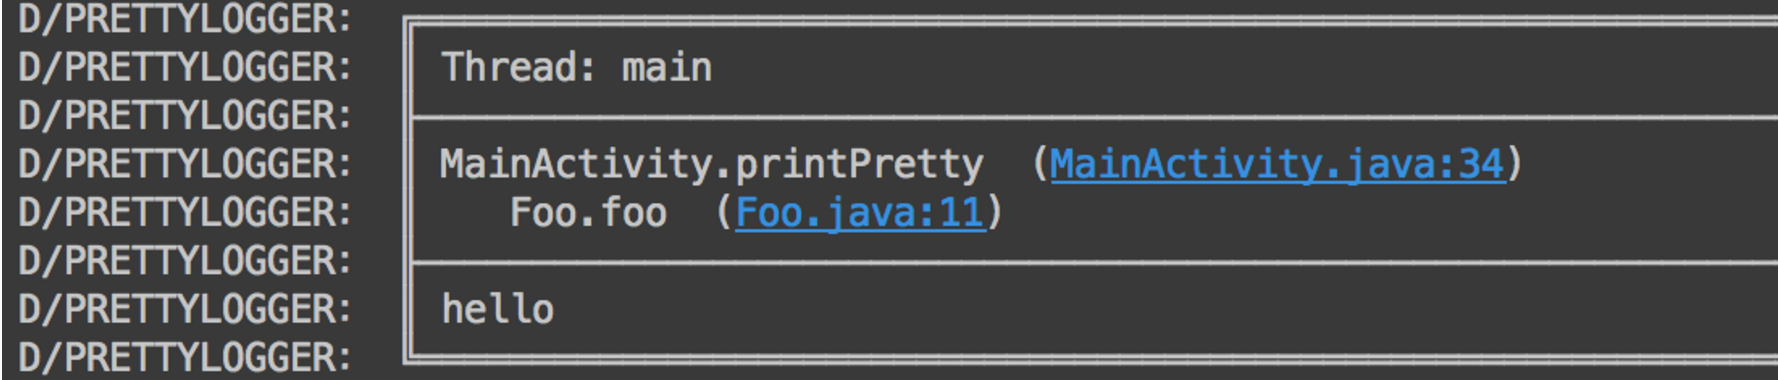Click the D/PRETTYLOGGER tag beside Foo.foo
The image size is (1778, 380).
186,213
